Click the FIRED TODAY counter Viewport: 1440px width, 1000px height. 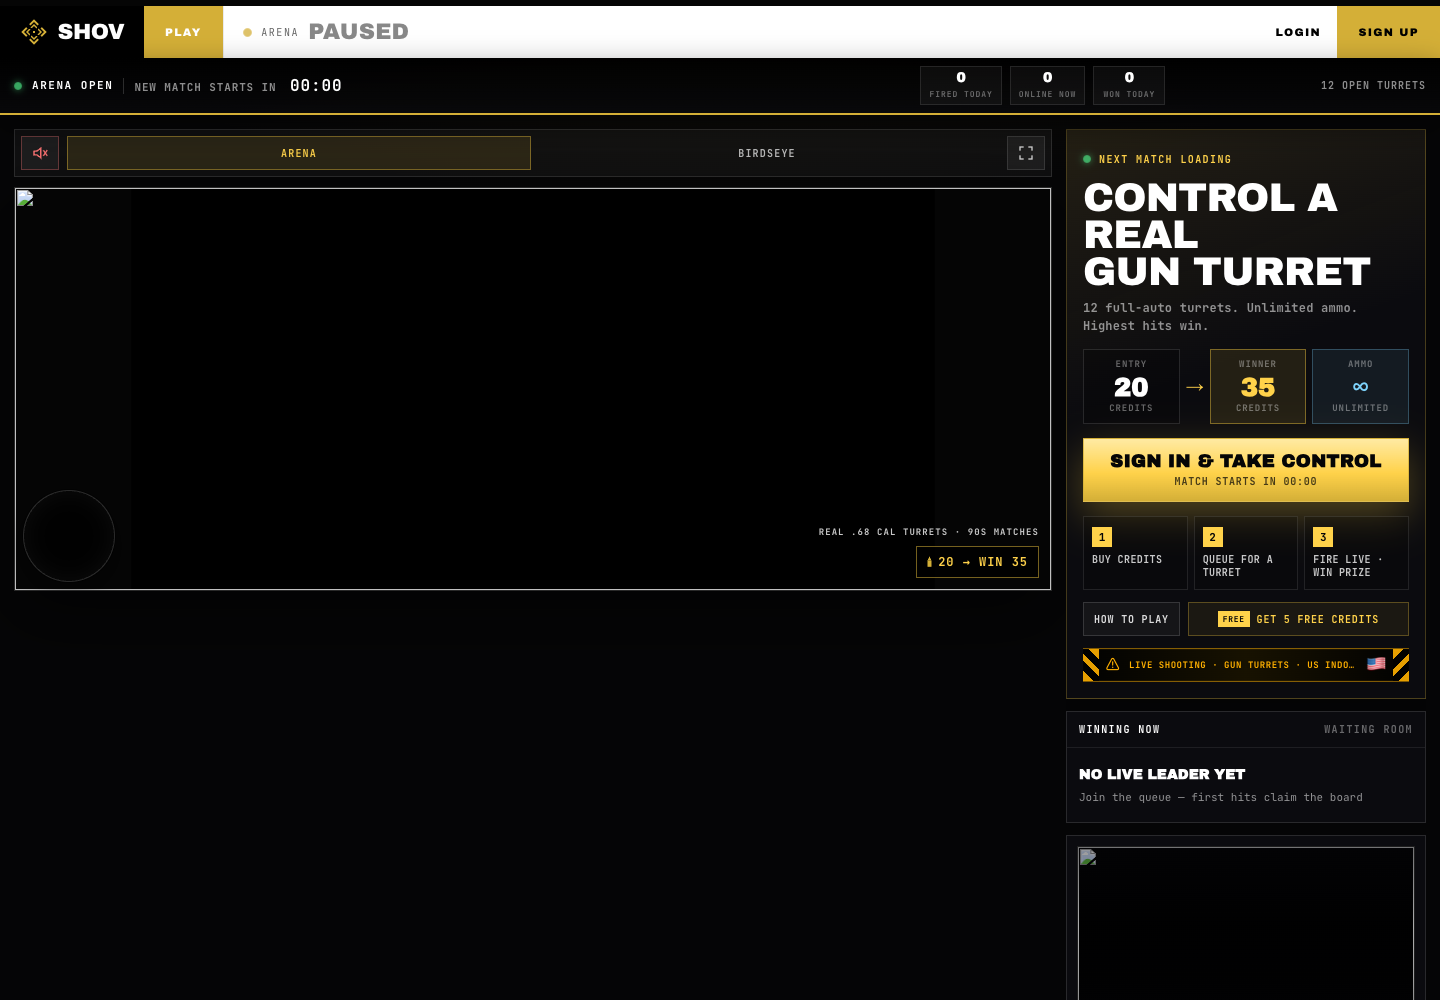click(x=961, y=85)
